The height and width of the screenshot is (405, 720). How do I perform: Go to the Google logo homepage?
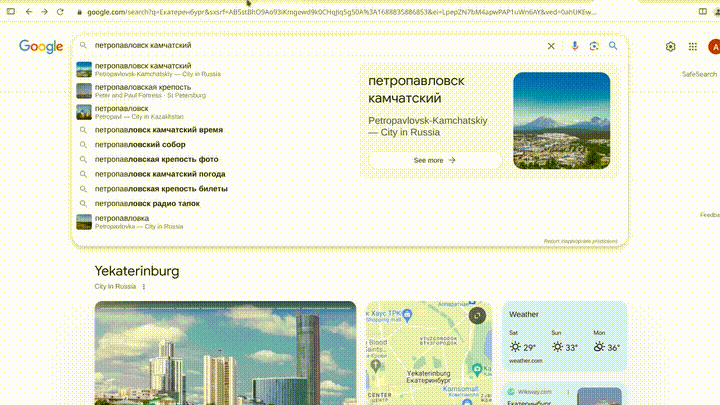click(41, 46)
